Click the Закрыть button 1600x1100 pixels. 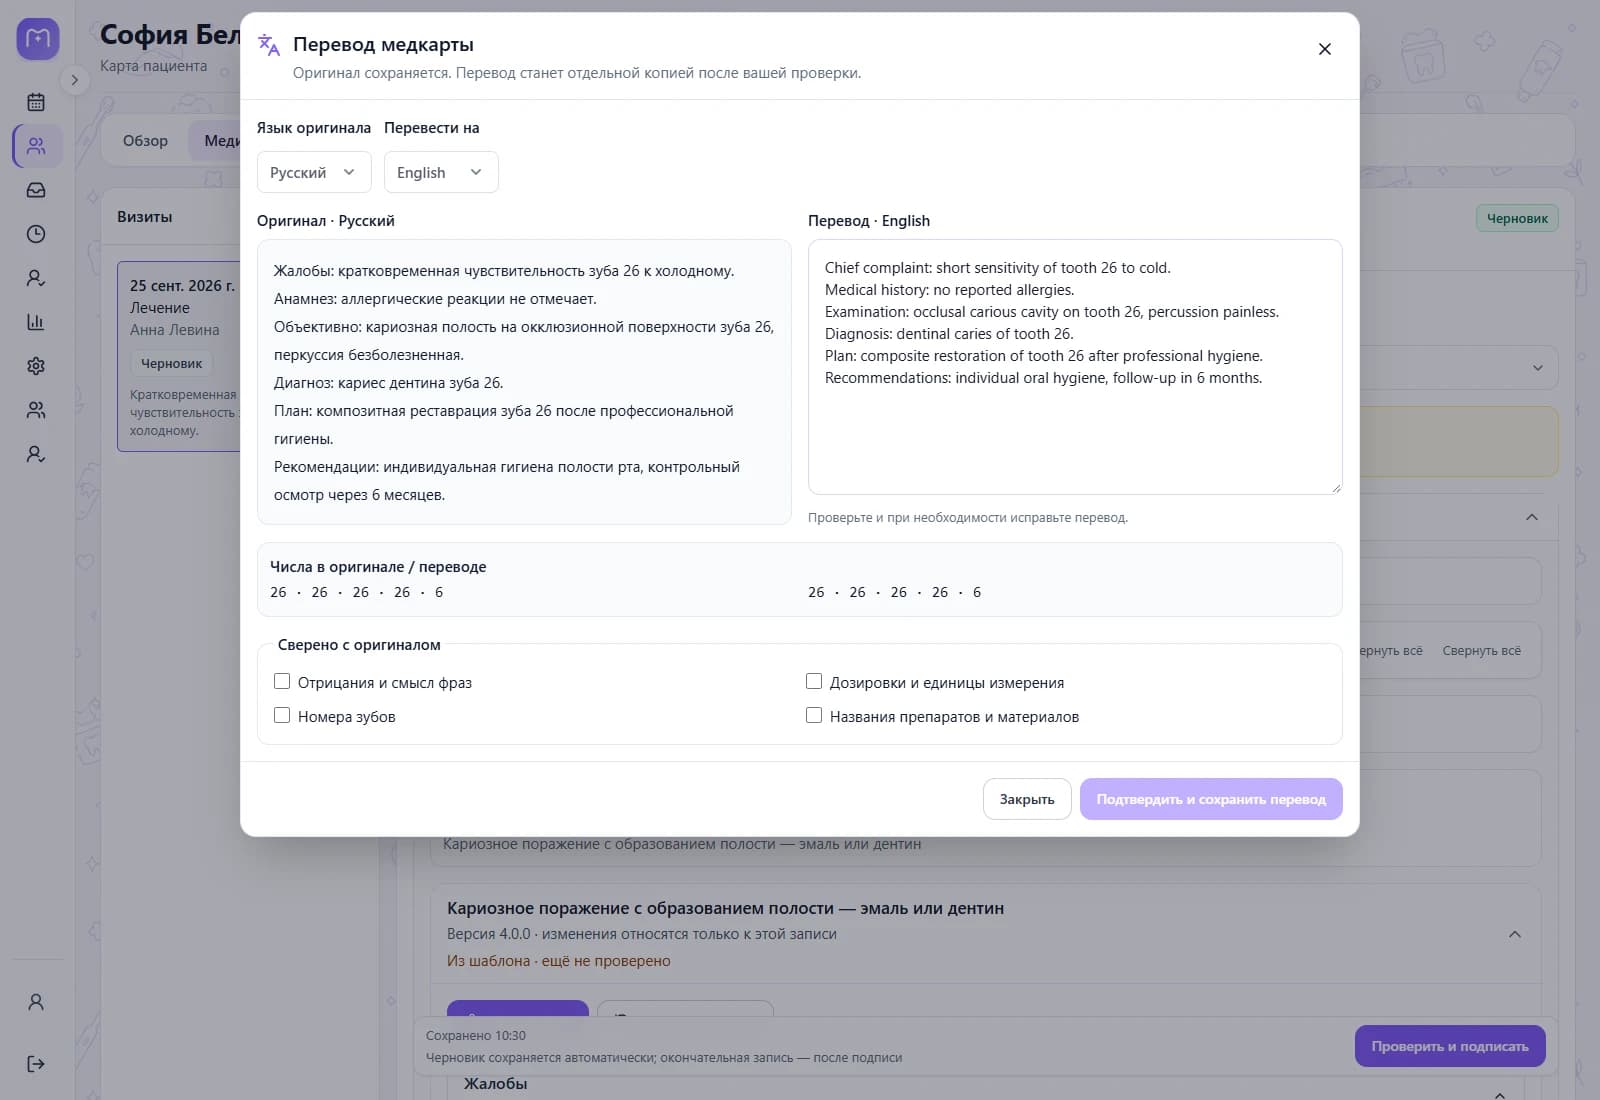tap(1027, 799)
